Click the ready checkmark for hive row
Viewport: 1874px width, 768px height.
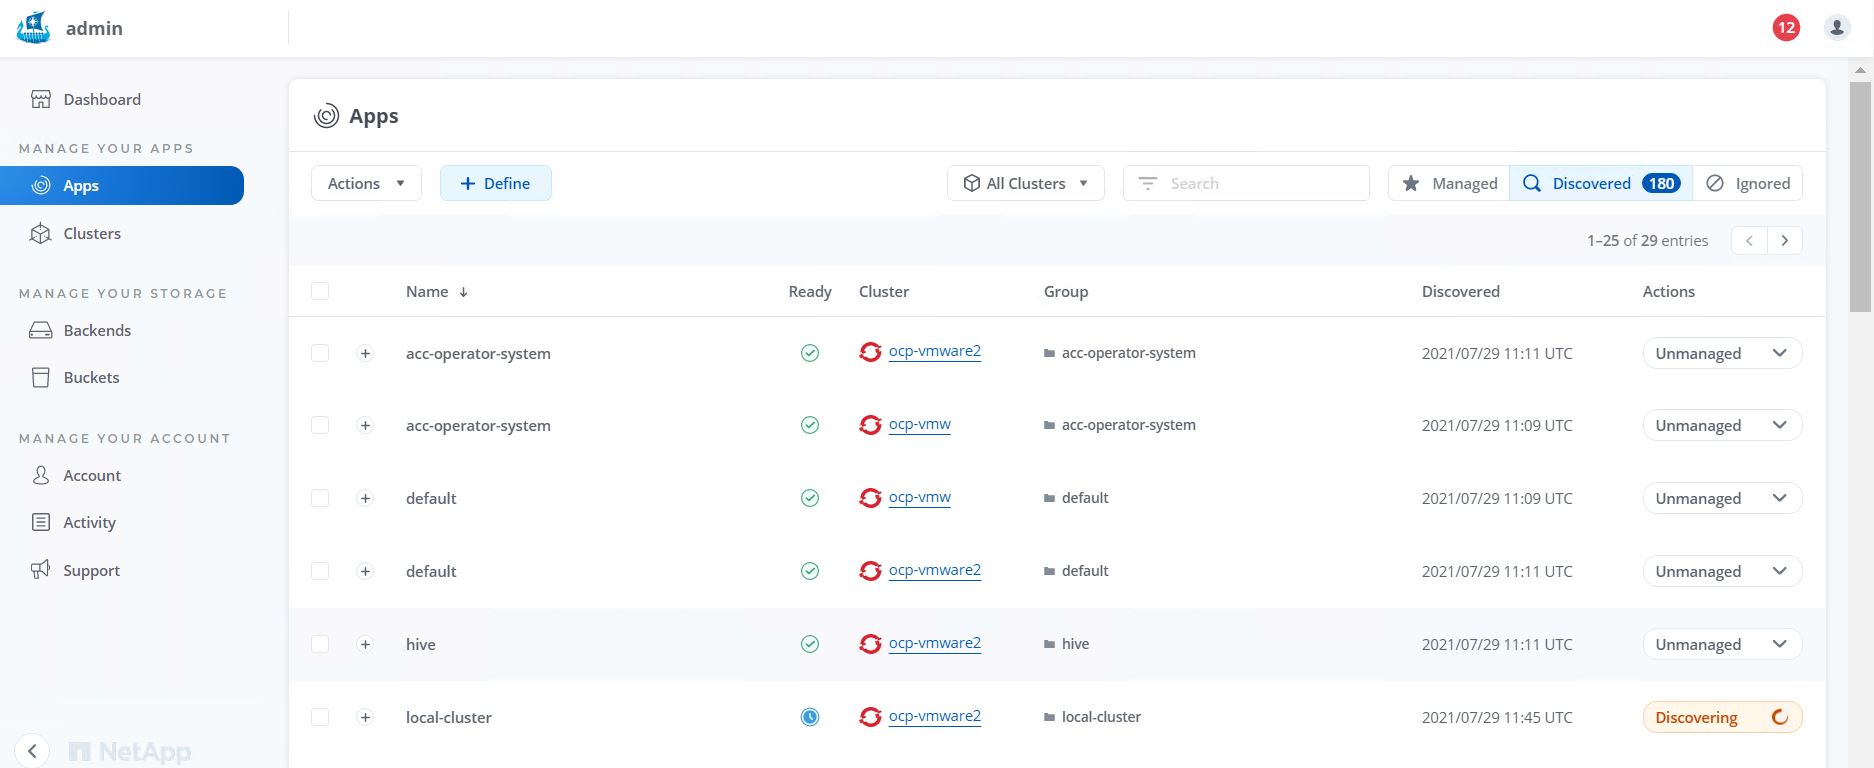click(810, 644)
